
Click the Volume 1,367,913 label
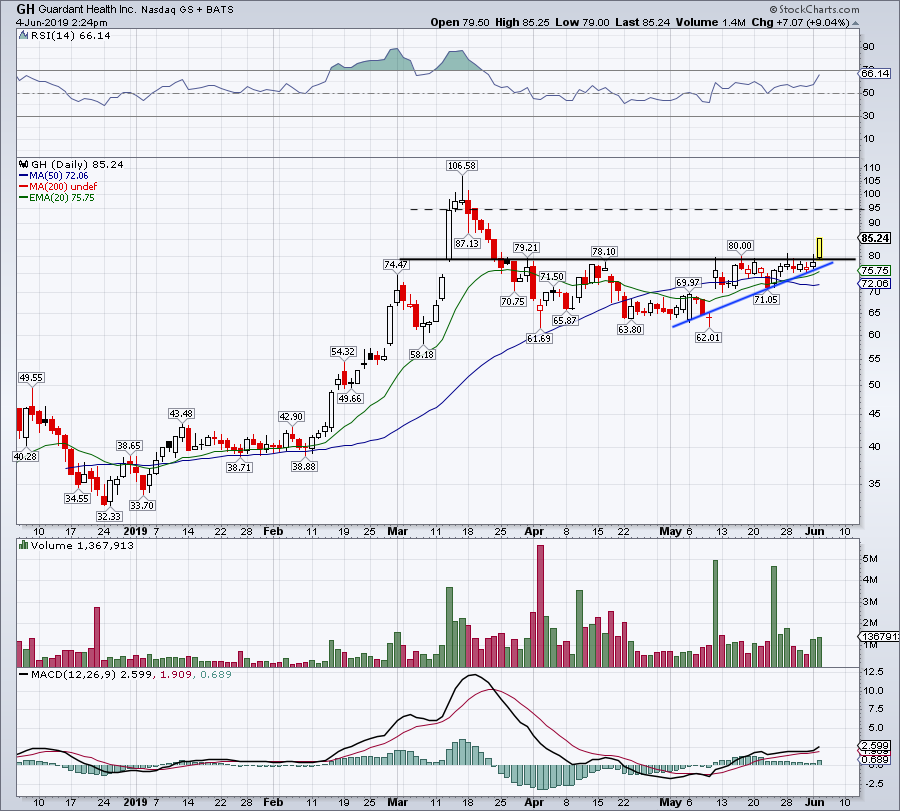[82, 545]
